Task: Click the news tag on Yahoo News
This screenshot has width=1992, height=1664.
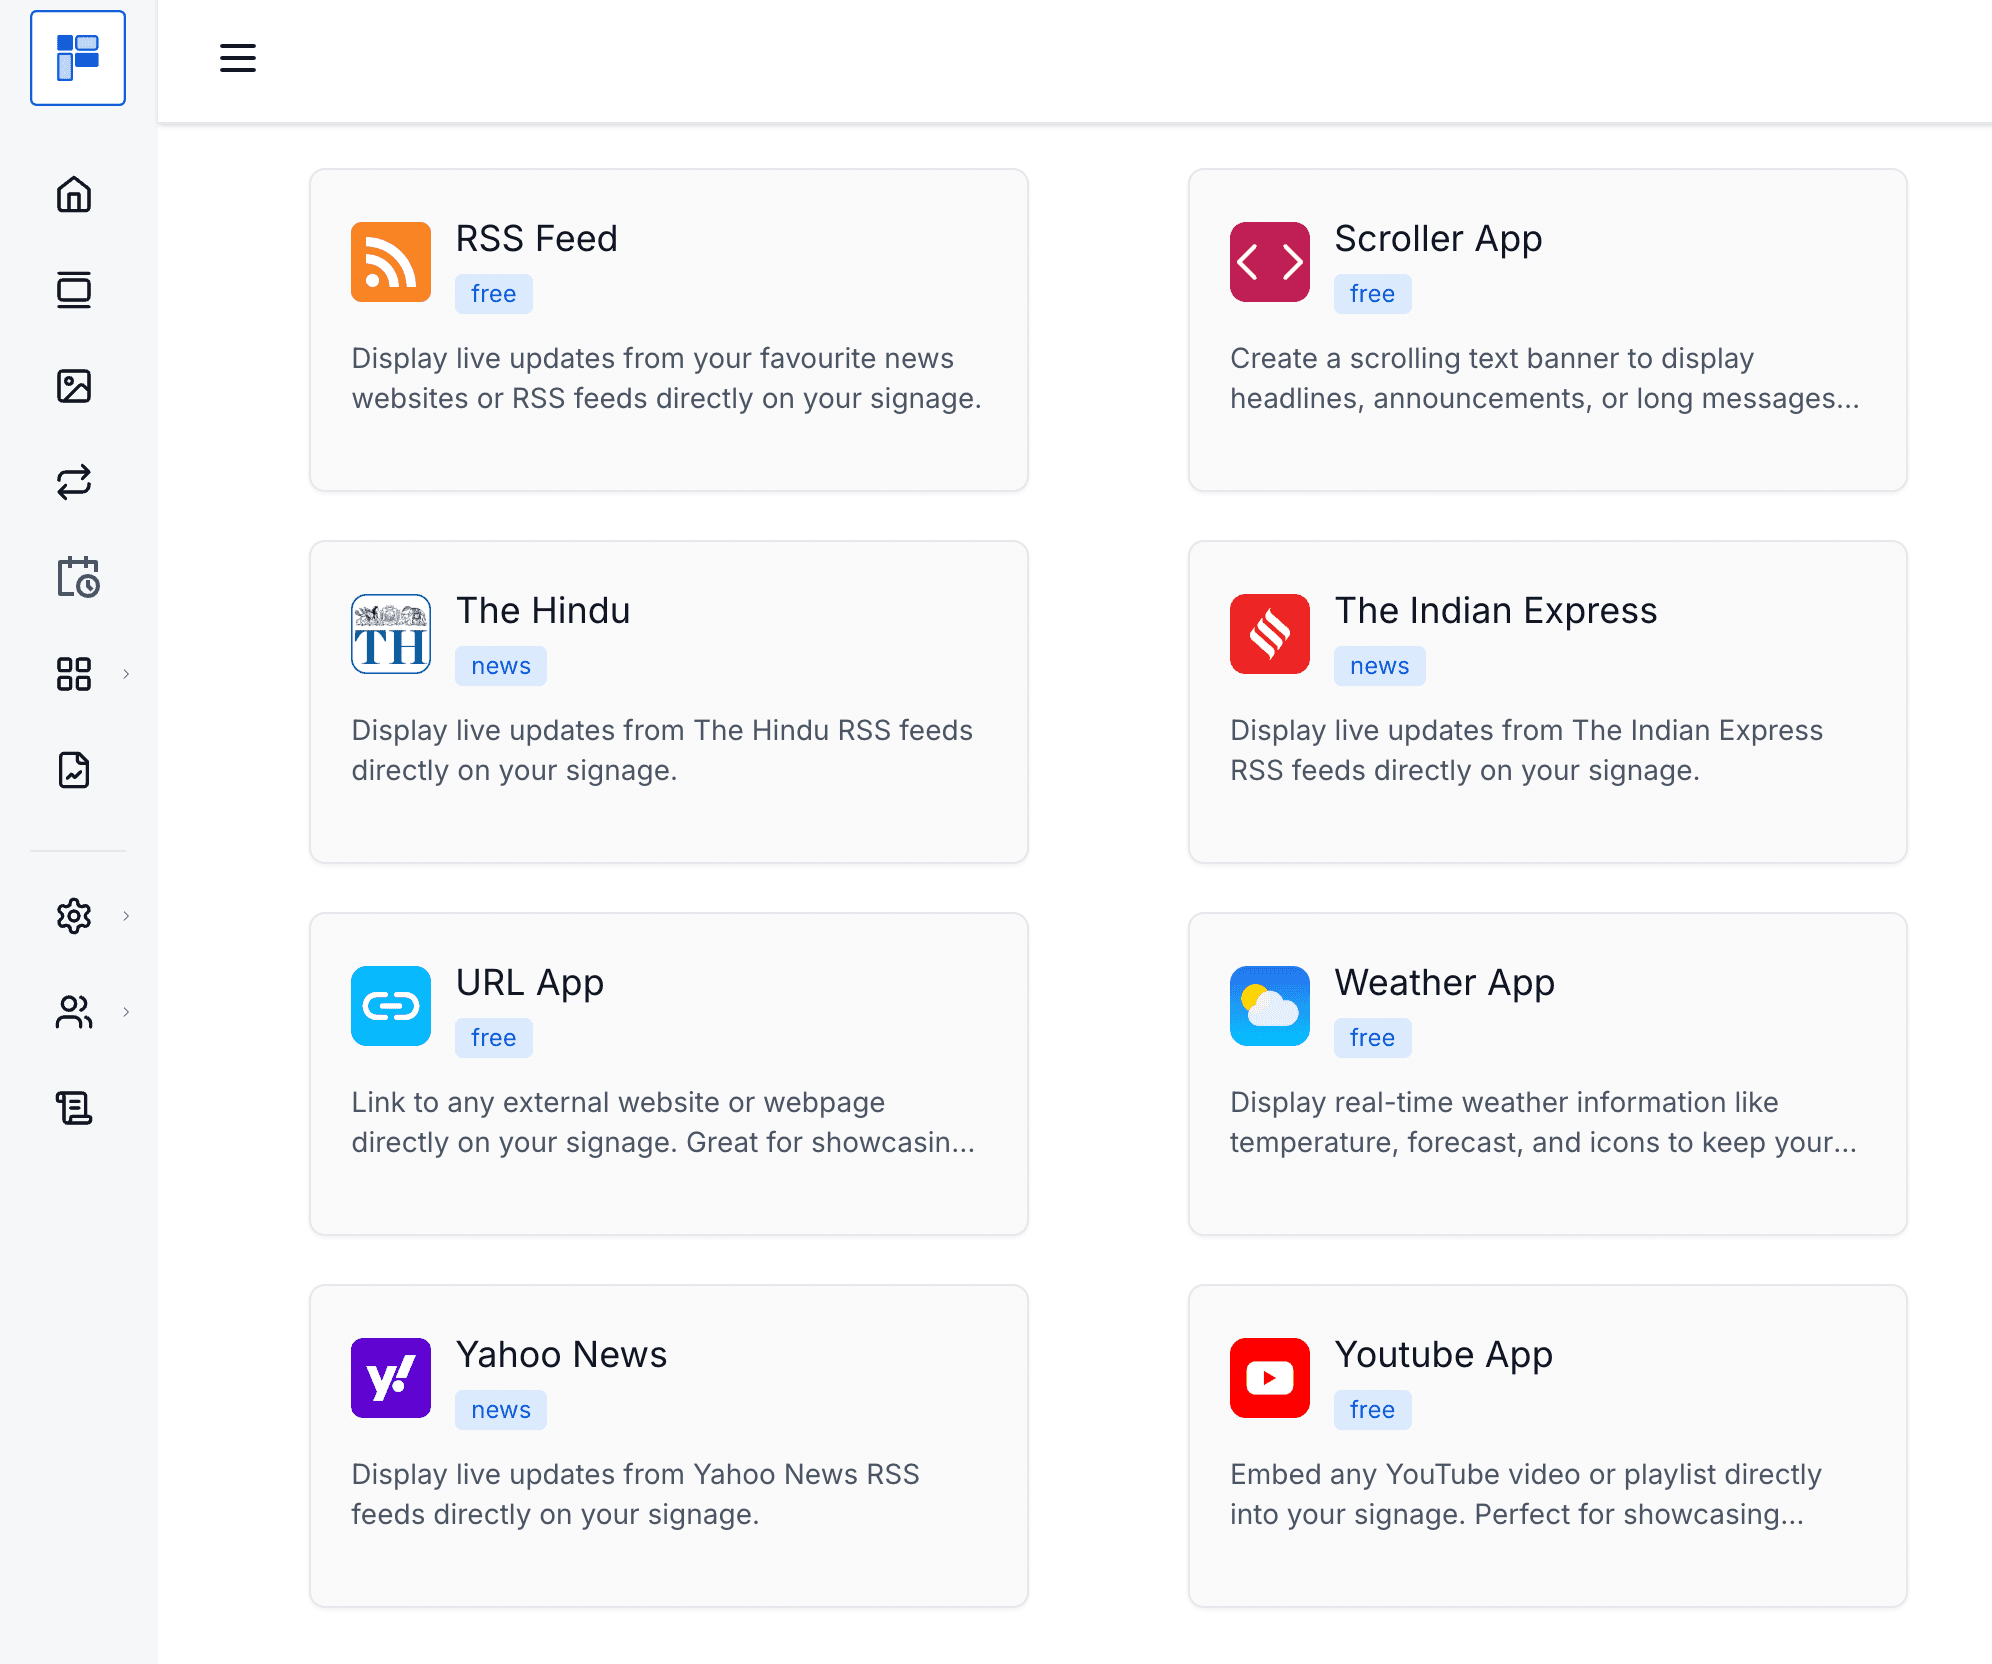Action: 500,1410
